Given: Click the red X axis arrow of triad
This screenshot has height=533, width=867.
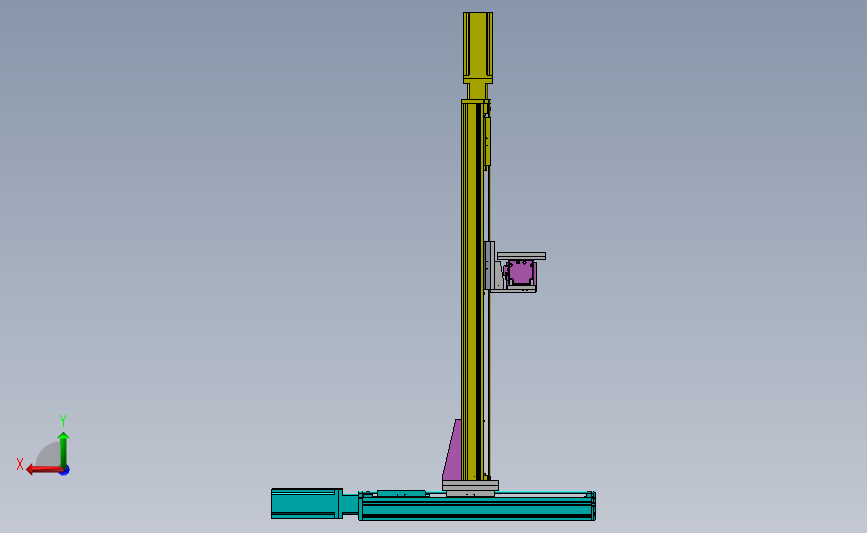Looking at the screenshot, I should (x=44, y=469).
